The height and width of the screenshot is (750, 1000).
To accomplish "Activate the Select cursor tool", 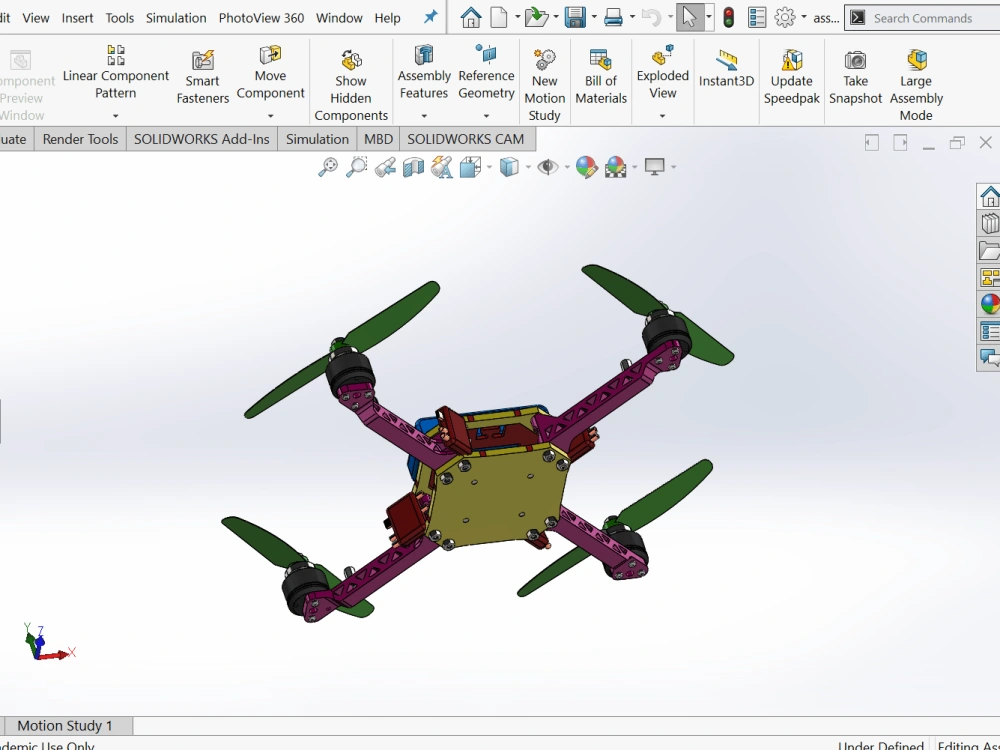I will point(689,17).
